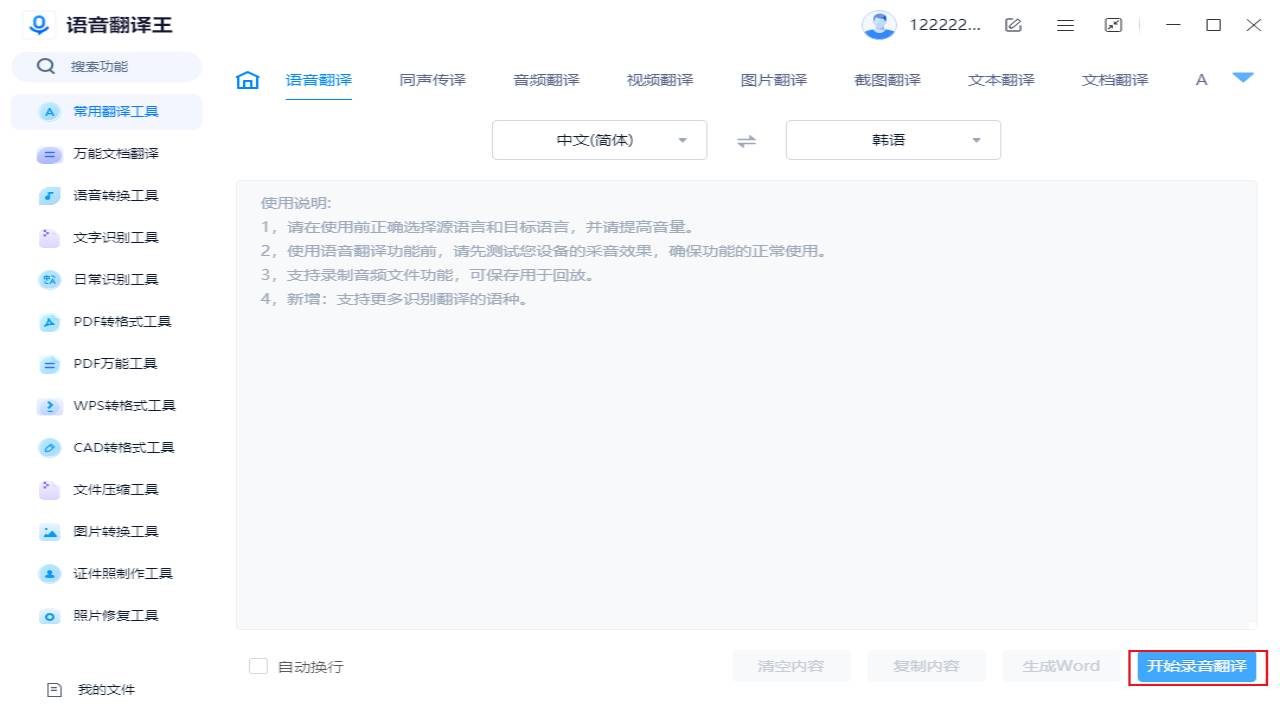Open the source language dropdown showing 中文(简体)
Screen dimensions: 1280x720
click(x=598, y=140)
